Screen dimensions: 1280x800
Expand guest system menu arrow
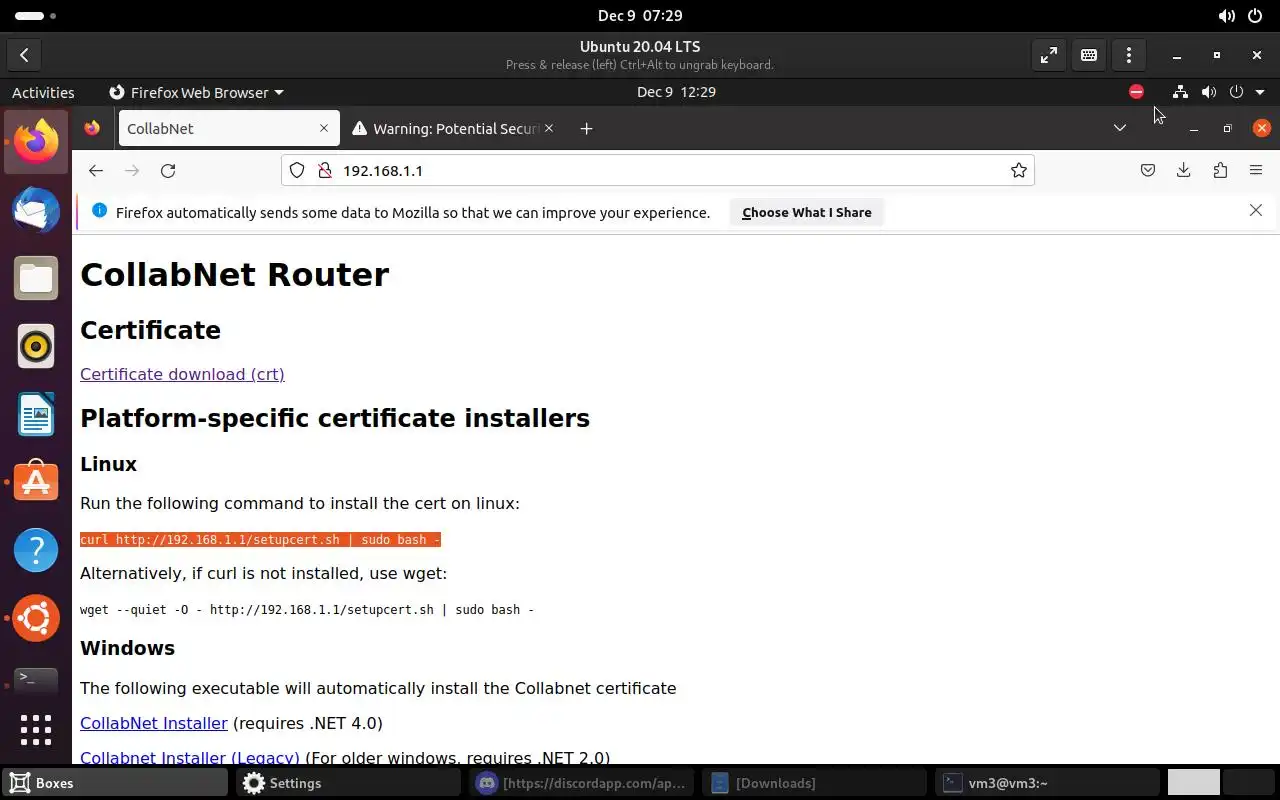click(x=1260, y=92)
